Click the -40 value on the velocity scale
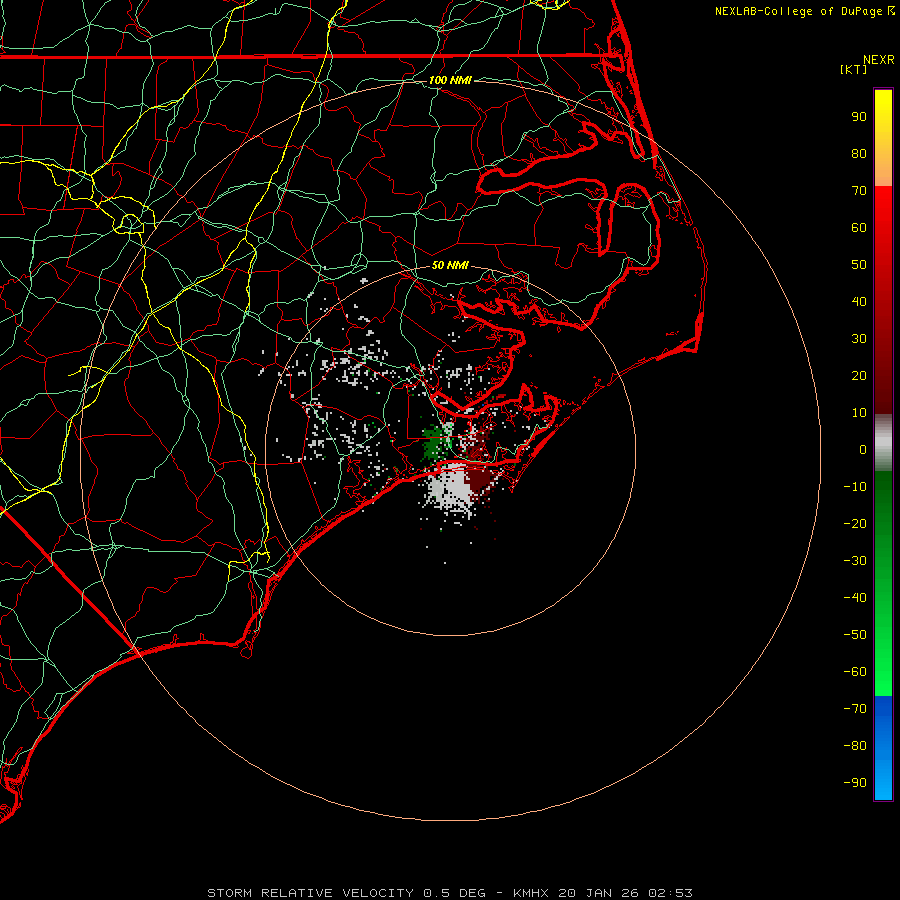This screenshot has width=900, height=900. (x=855, y=598)
